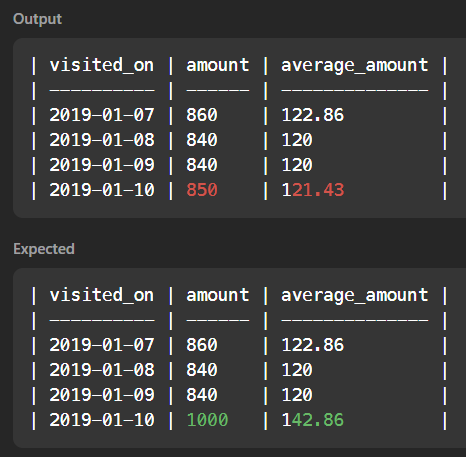The width and height of the screenshot is (466, 457).
Task: Click amount 860 in Output table
Action: (202, 115)
